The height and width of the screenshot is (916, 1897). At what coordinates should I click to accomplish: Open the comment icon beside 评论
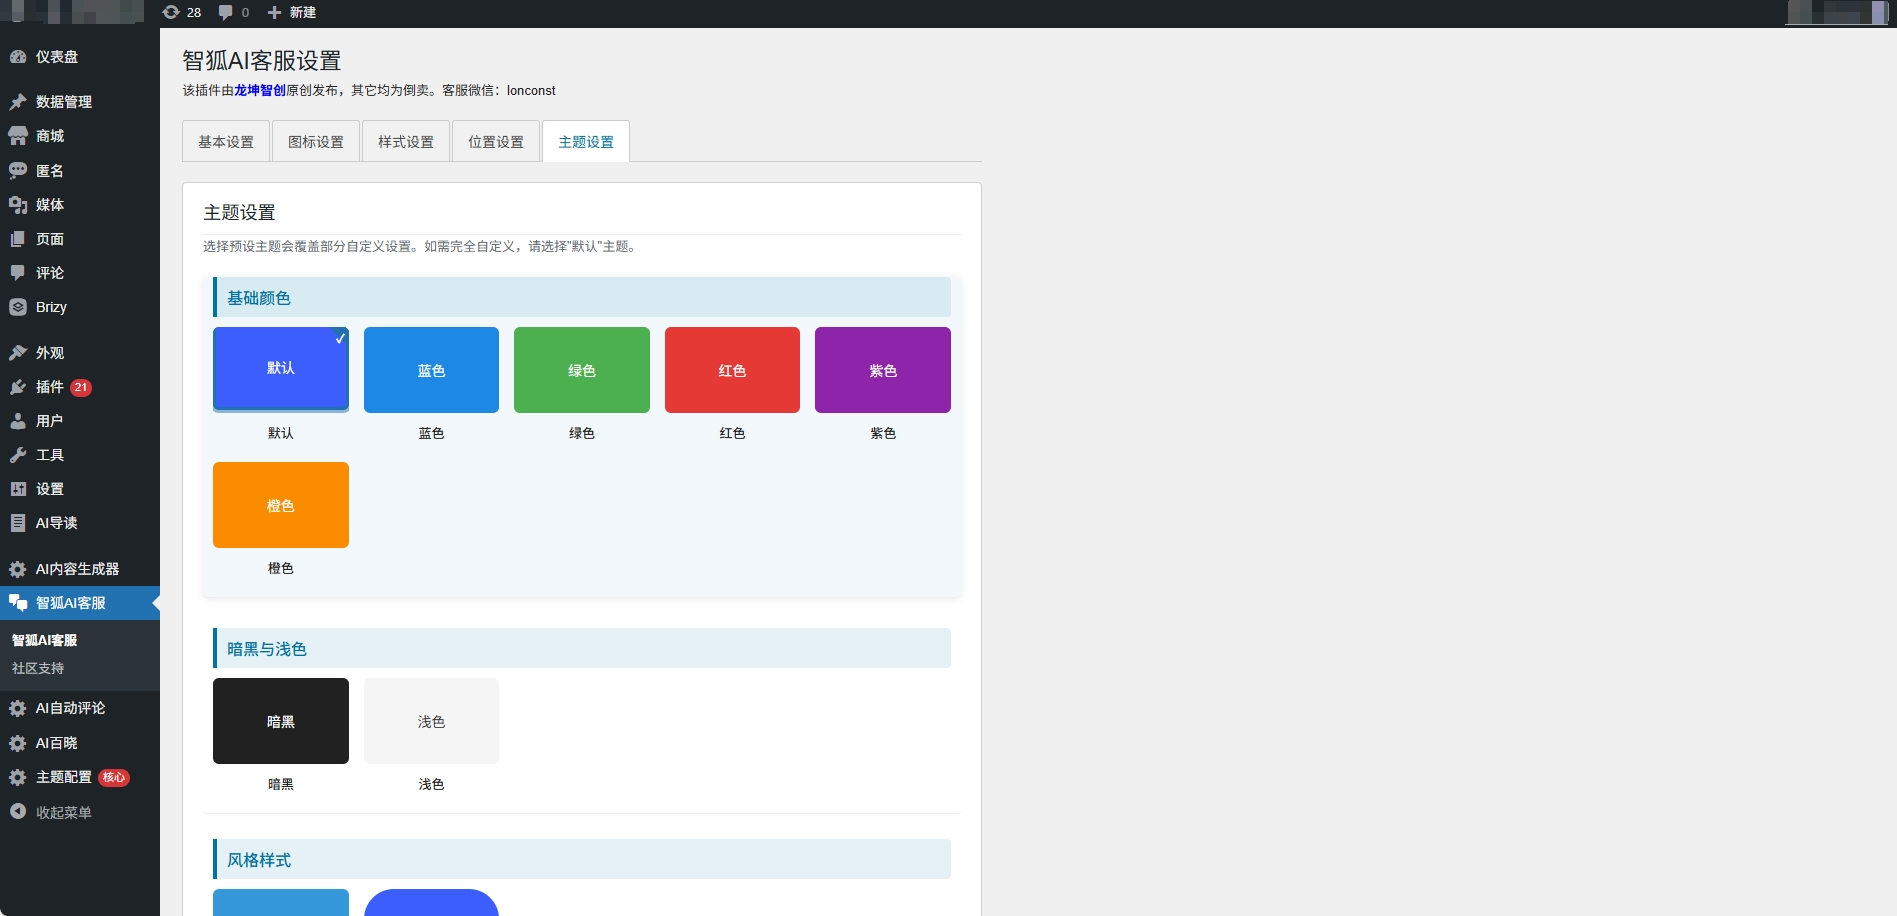[18, 273]
